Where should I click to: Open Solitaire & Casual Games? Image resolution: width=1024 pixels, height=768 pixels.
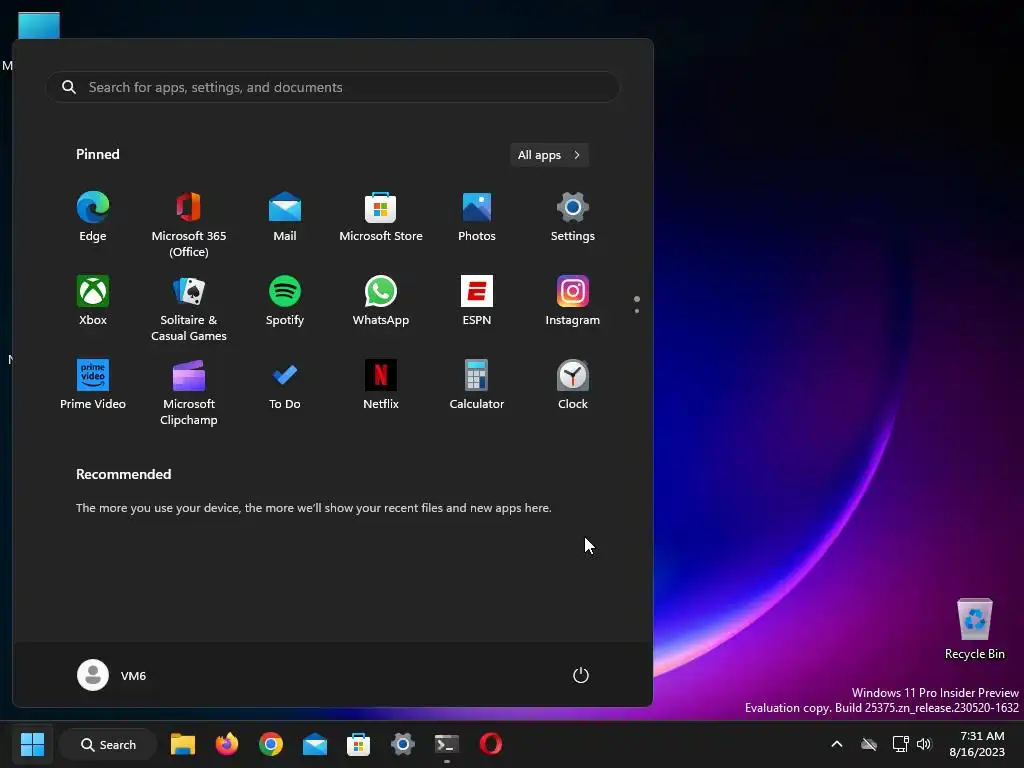[189, 309]
